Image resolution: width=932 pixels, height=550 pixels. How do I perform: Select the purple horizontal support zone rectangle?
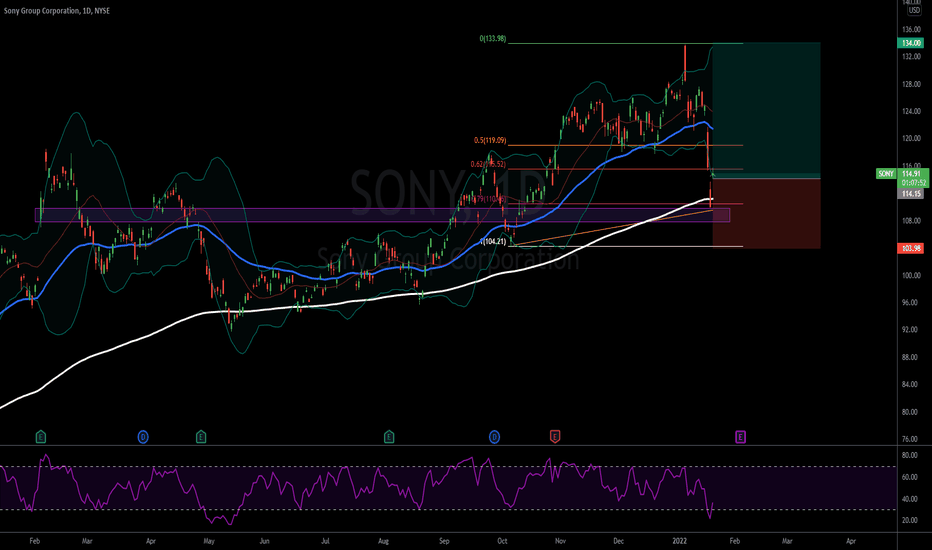tap(382, 215)
